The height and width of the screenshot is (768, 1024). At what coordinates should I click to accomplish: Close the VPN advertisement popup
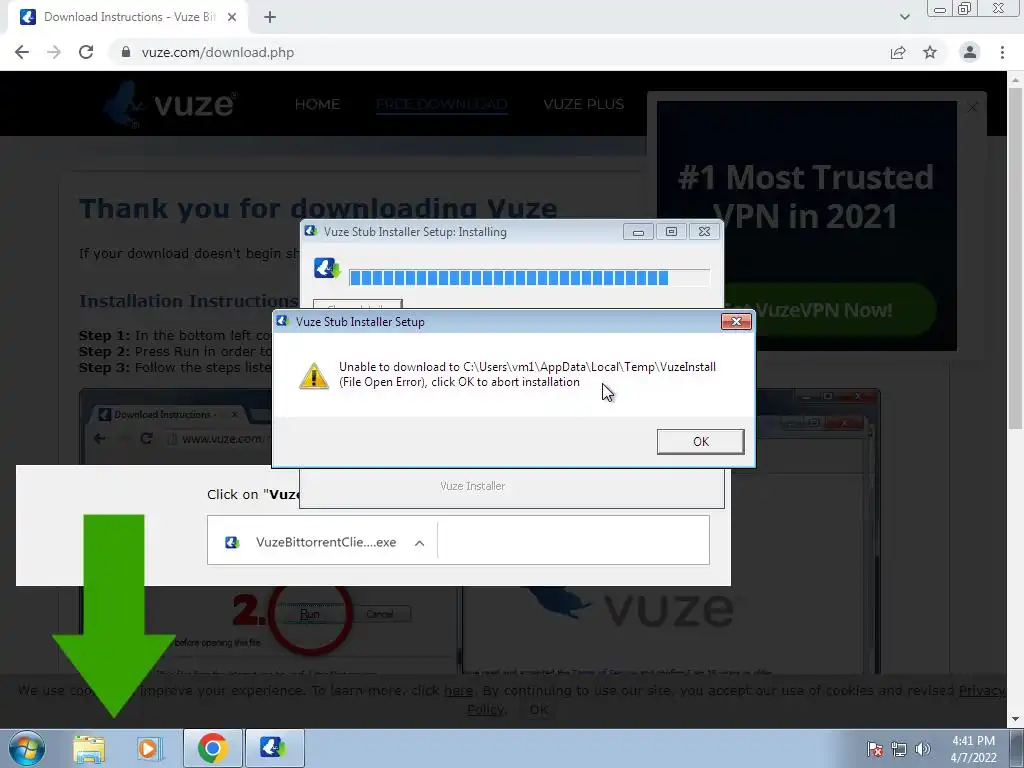point(972,107)
